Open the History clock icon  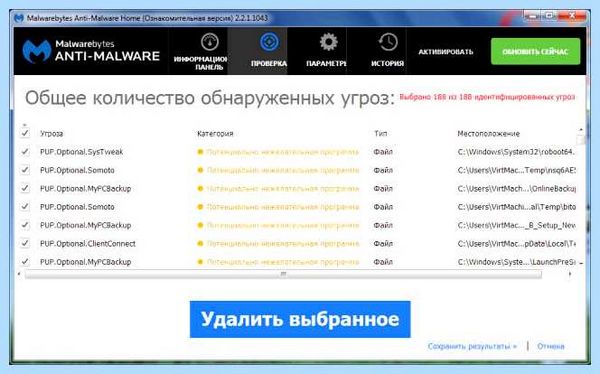point(388,42)
